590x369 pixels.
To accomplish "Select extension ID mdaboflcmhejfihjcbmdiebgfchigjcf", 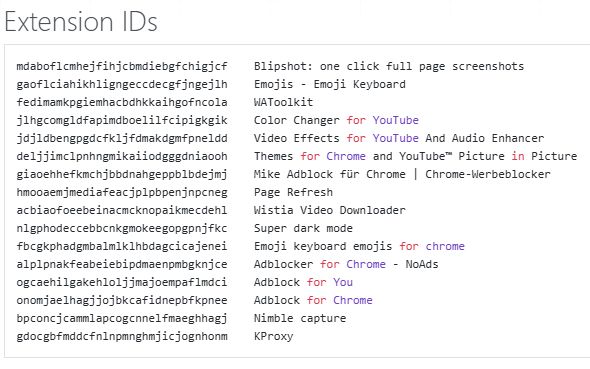I will 122,67.
